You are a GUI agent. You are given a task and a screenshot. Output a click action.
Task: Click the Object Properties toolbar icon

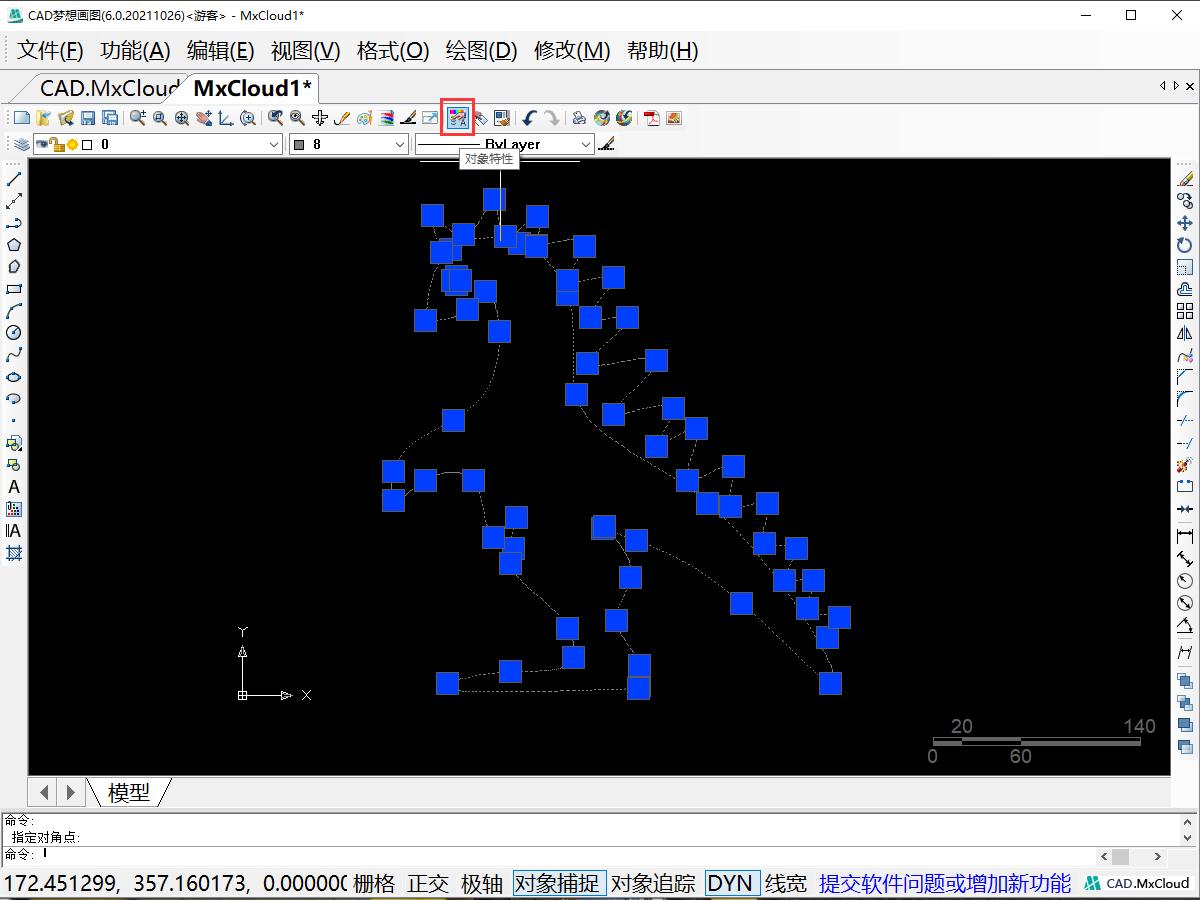pyautogui.click(x=458, y=118)
